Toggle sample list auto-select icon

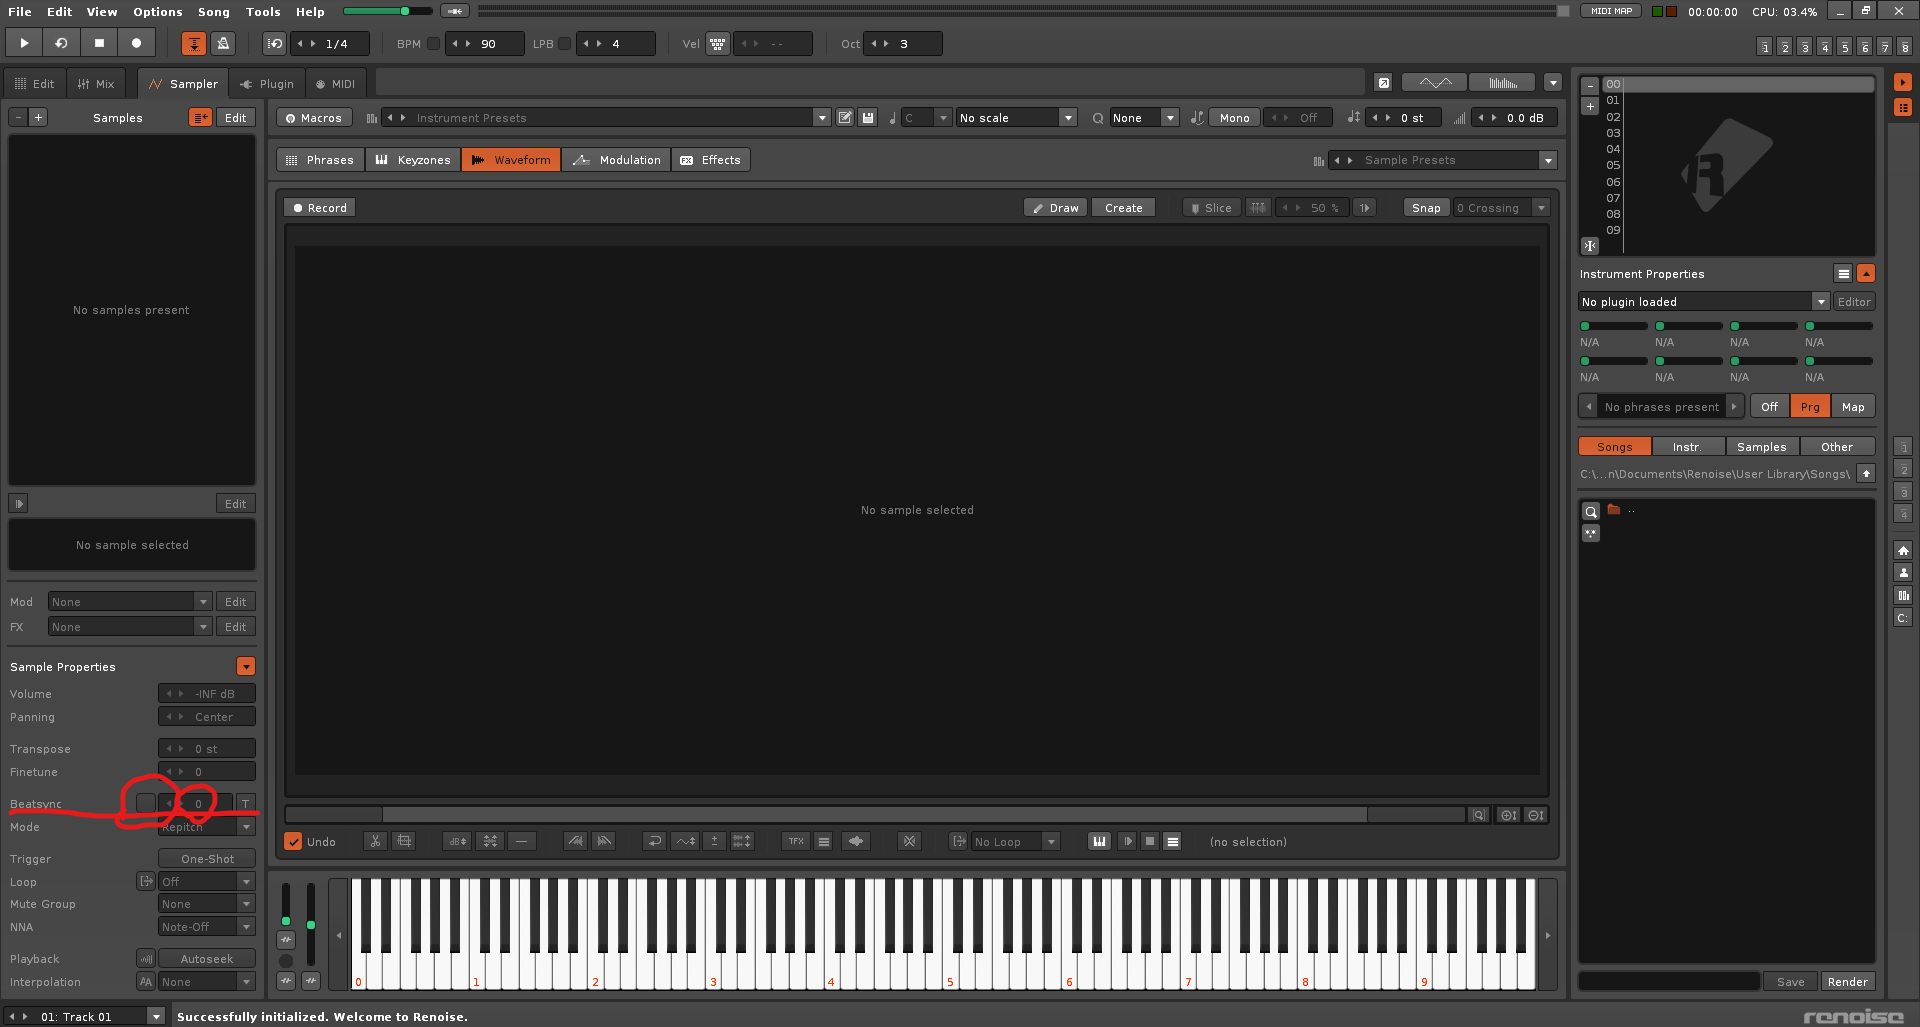[200, 118]
